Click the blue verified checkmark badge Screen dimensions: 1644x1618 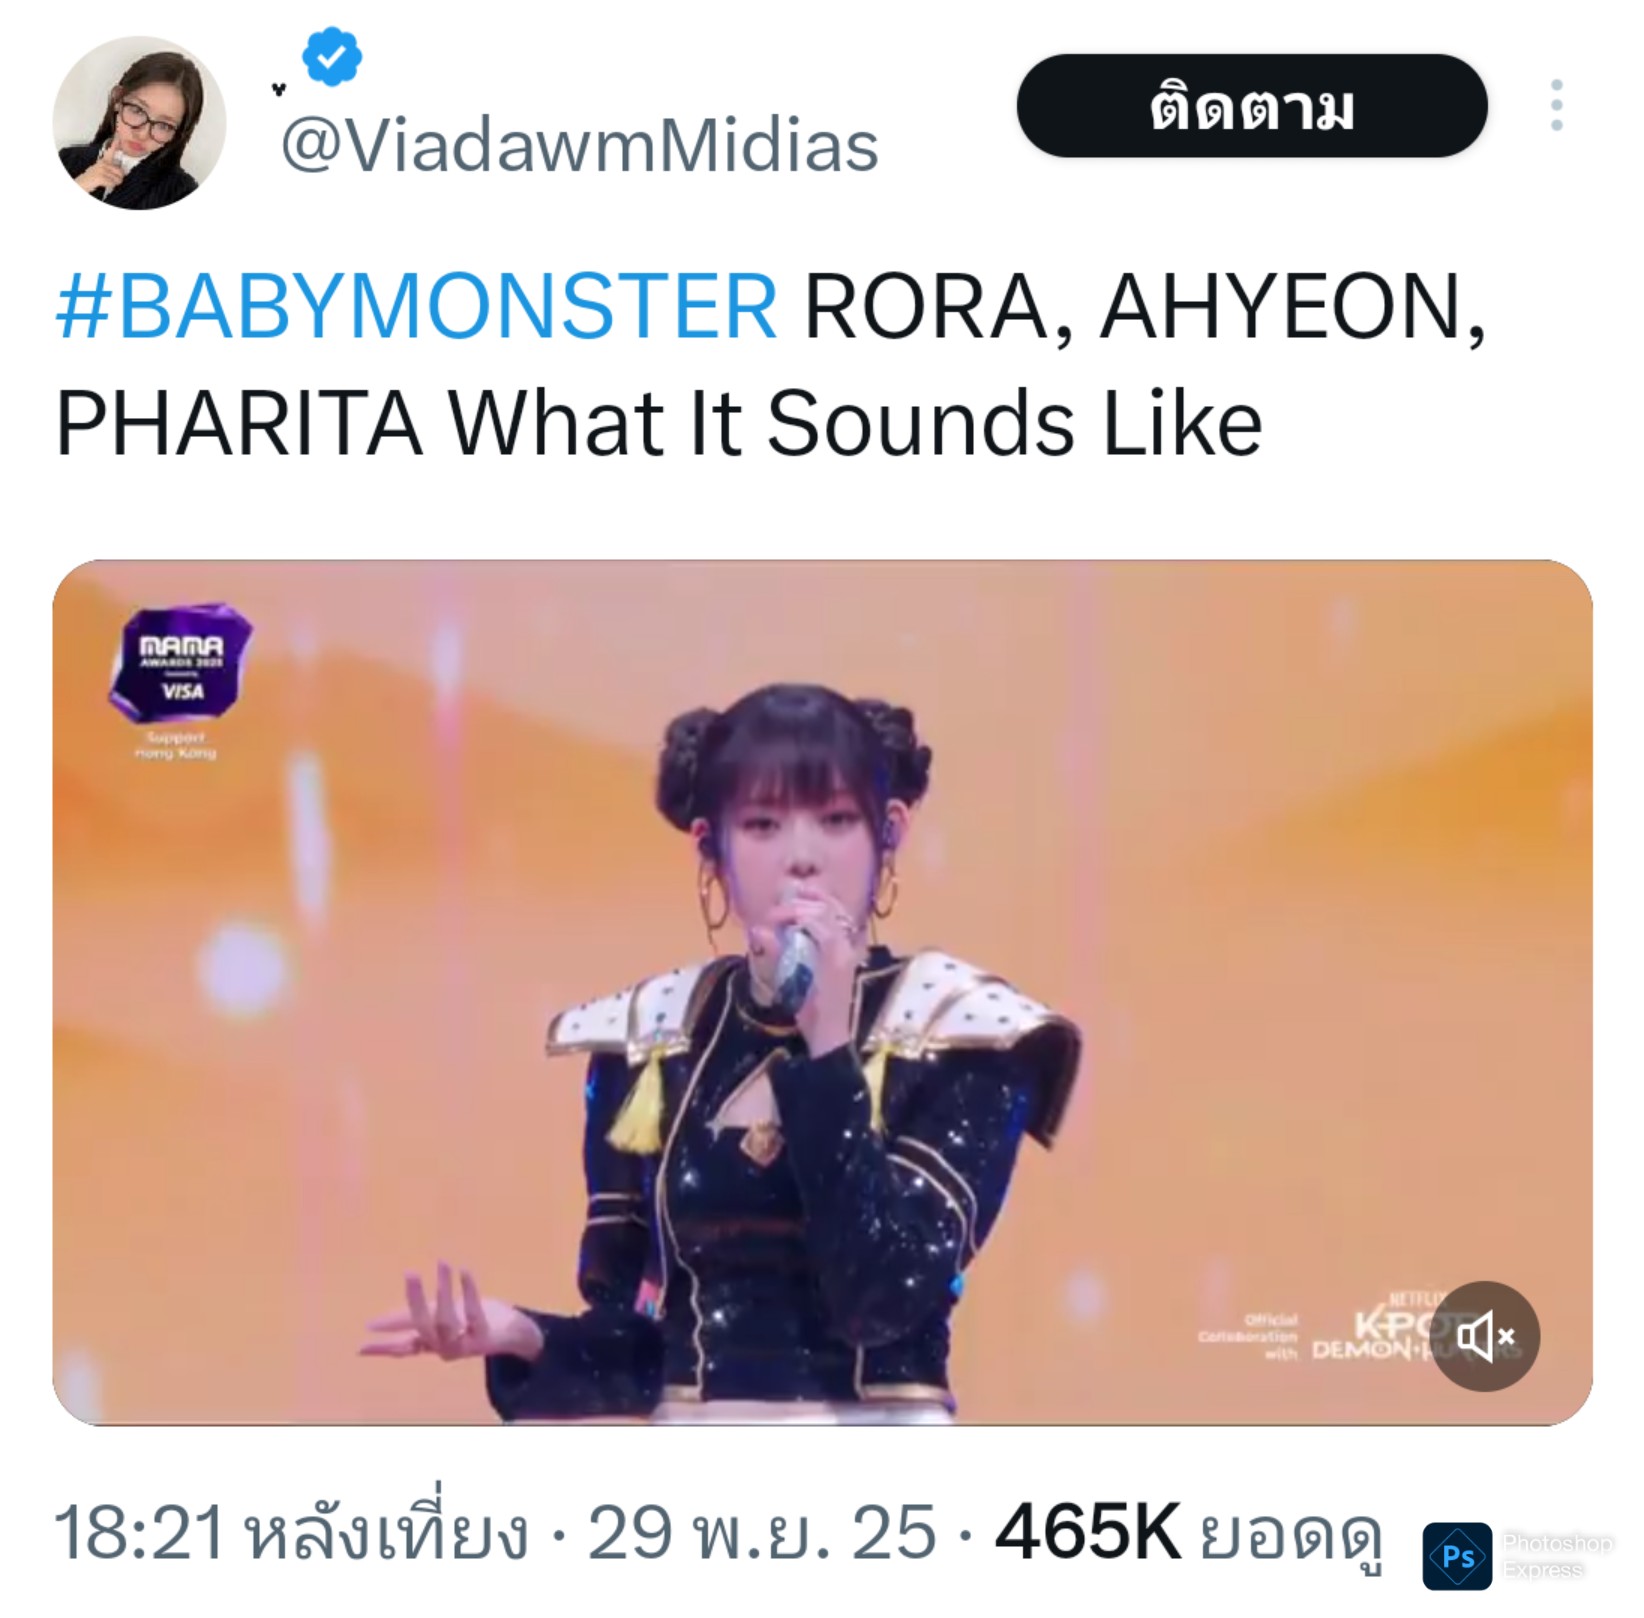click(x=332, y=56)
